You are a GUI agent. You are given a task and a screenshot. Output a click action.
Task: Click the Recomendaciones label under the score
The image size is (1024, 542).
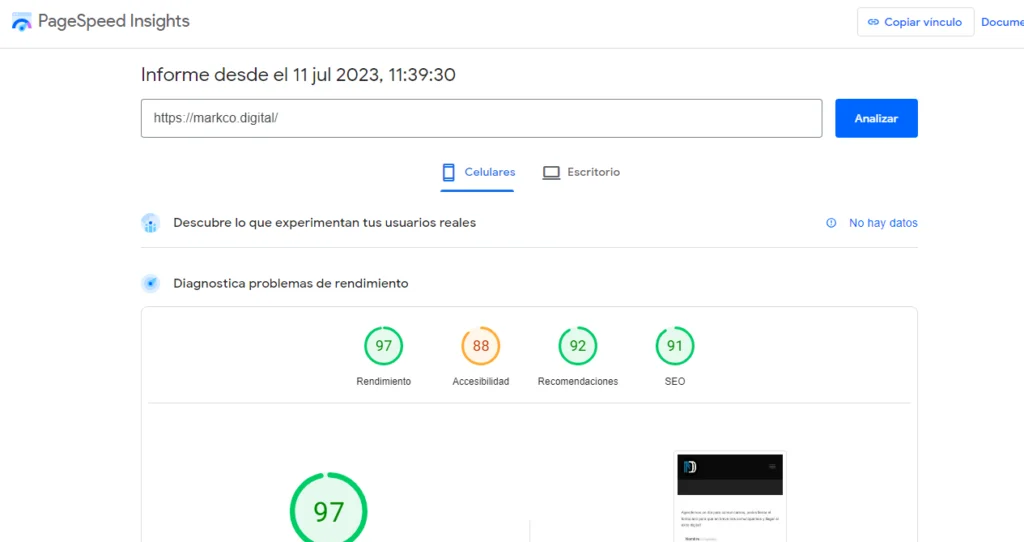click(x=577, y=381)
